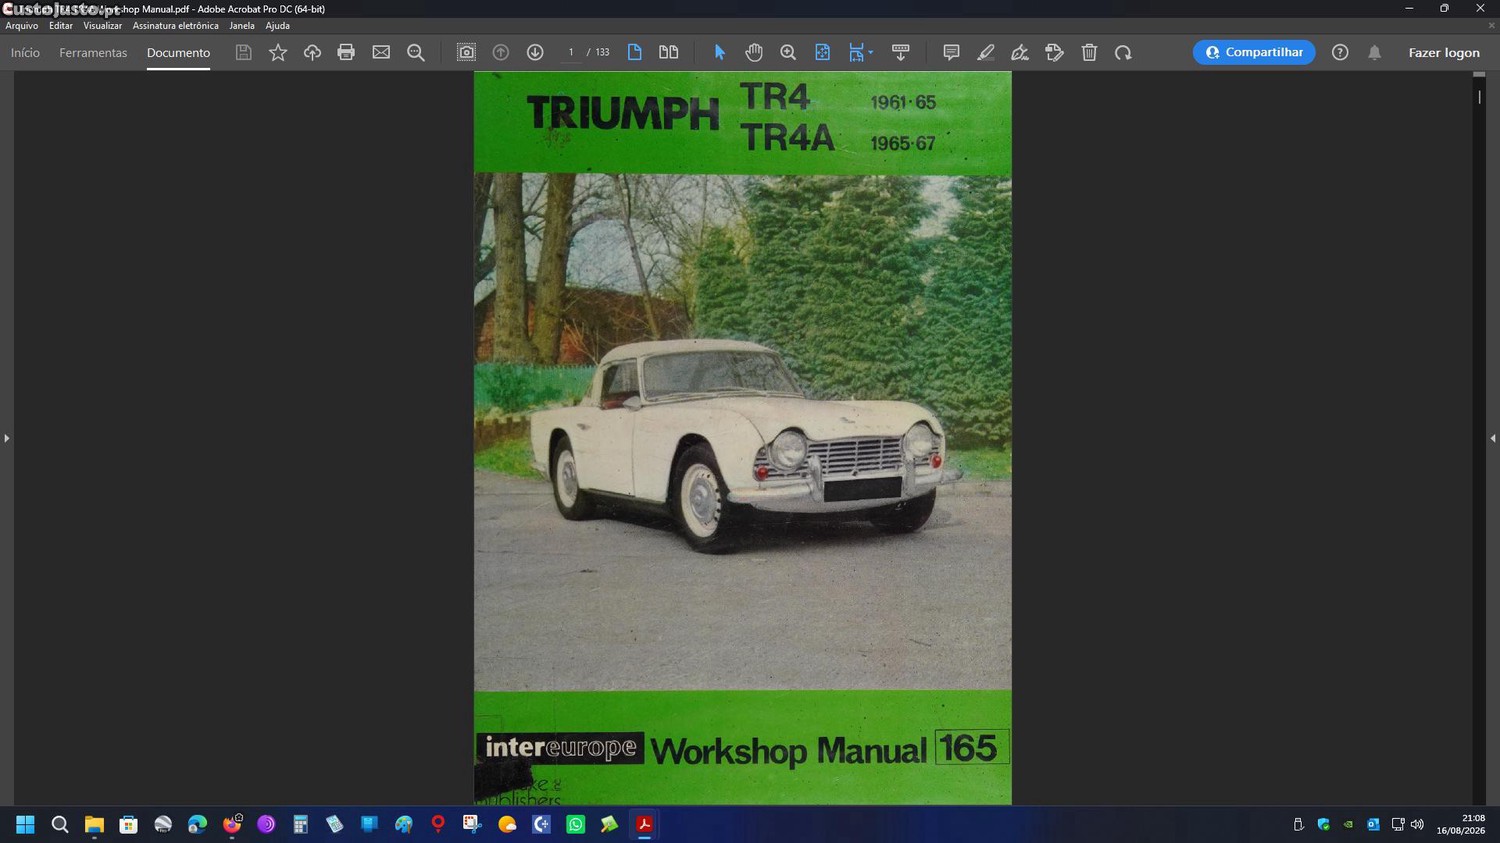Take a snapshot with the camera tool
This screenshot has width=1500, height=843.
(466, 53)
